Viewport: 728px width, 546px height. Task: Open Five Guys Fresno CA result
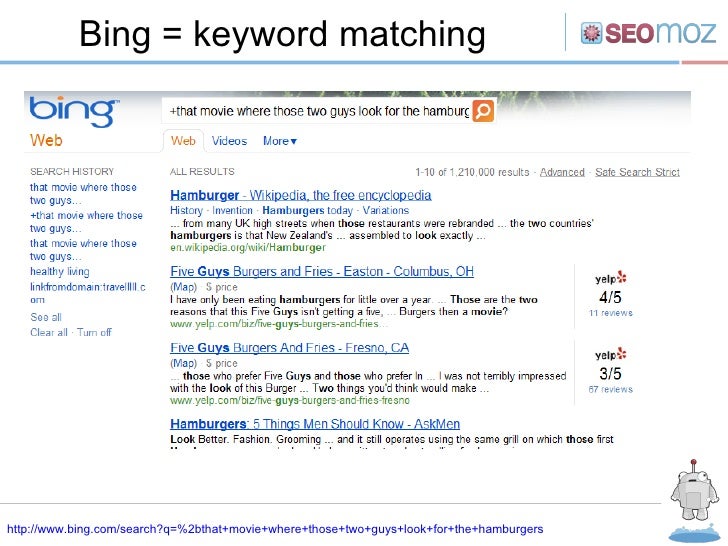289,348
